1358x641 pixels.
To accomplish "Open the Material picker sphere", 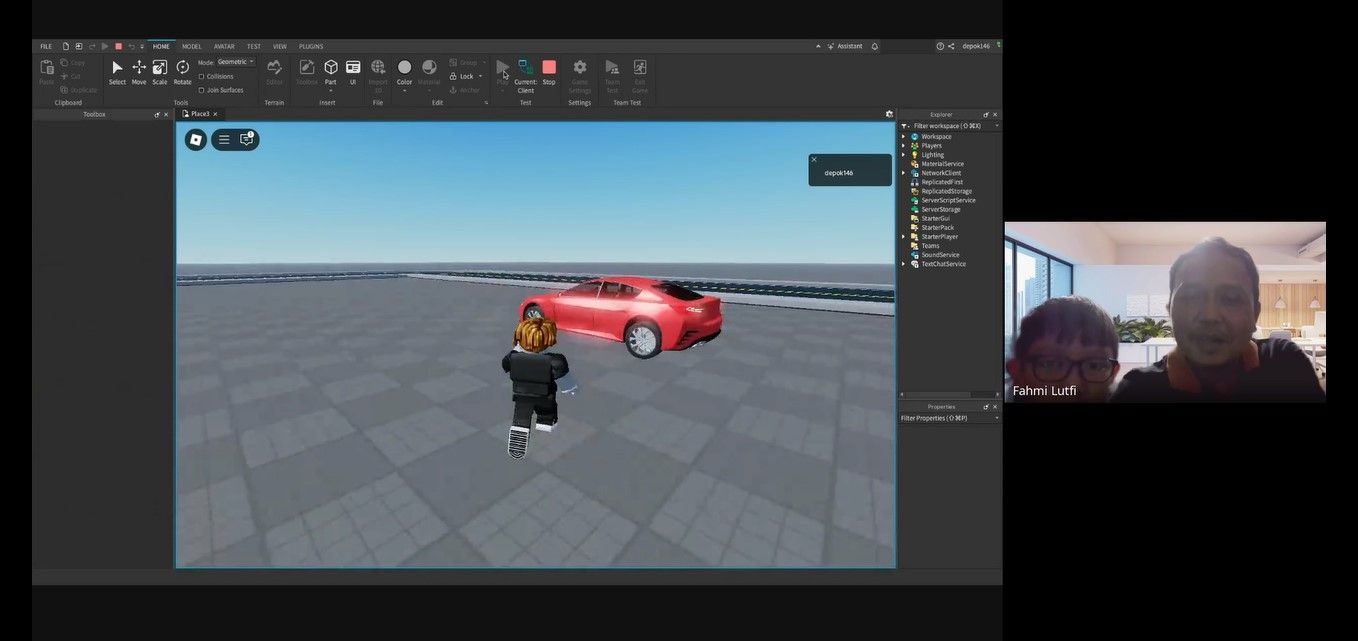I will click(x=429, y=67).
